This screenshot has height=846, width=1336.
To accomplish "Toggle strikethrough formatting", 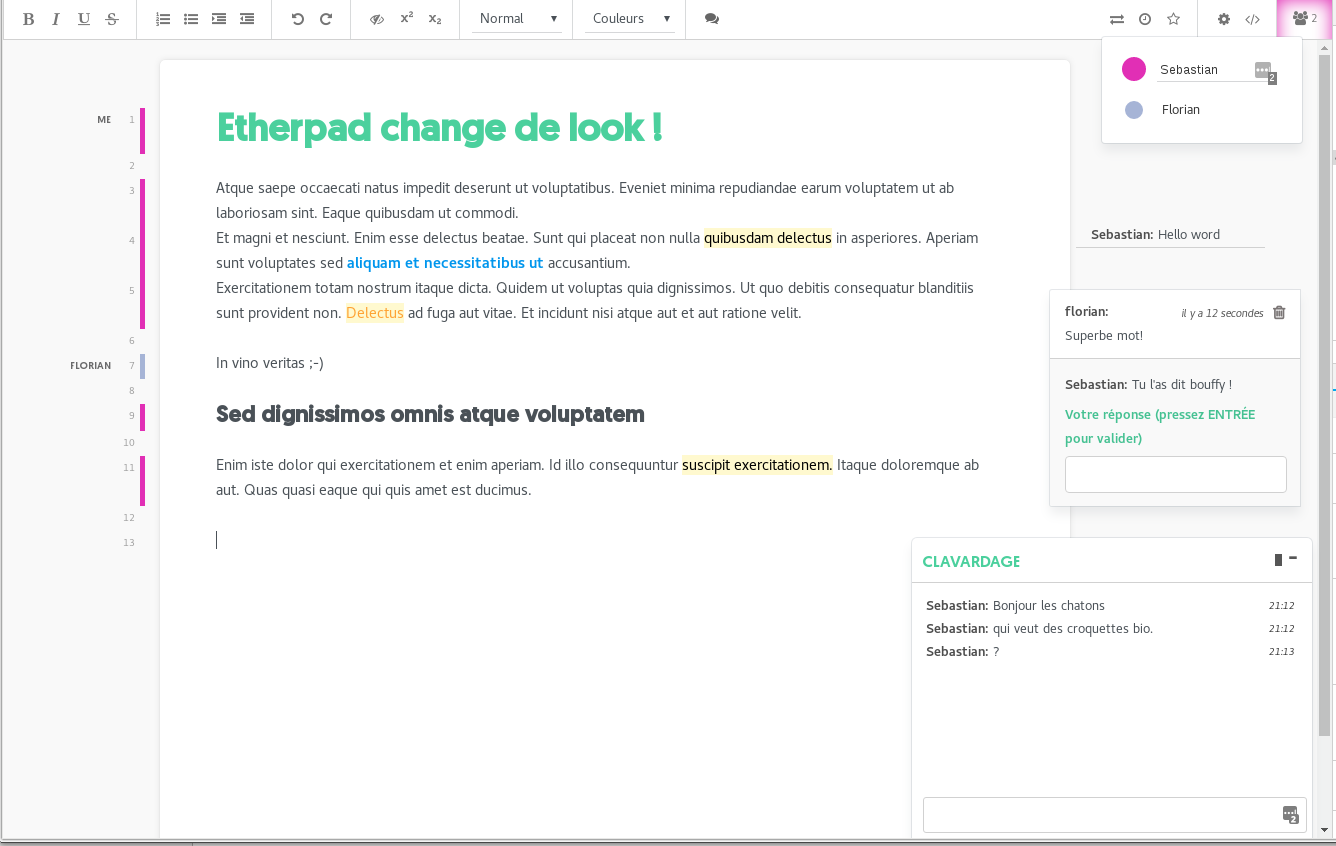I will click(x=112, y=19).
